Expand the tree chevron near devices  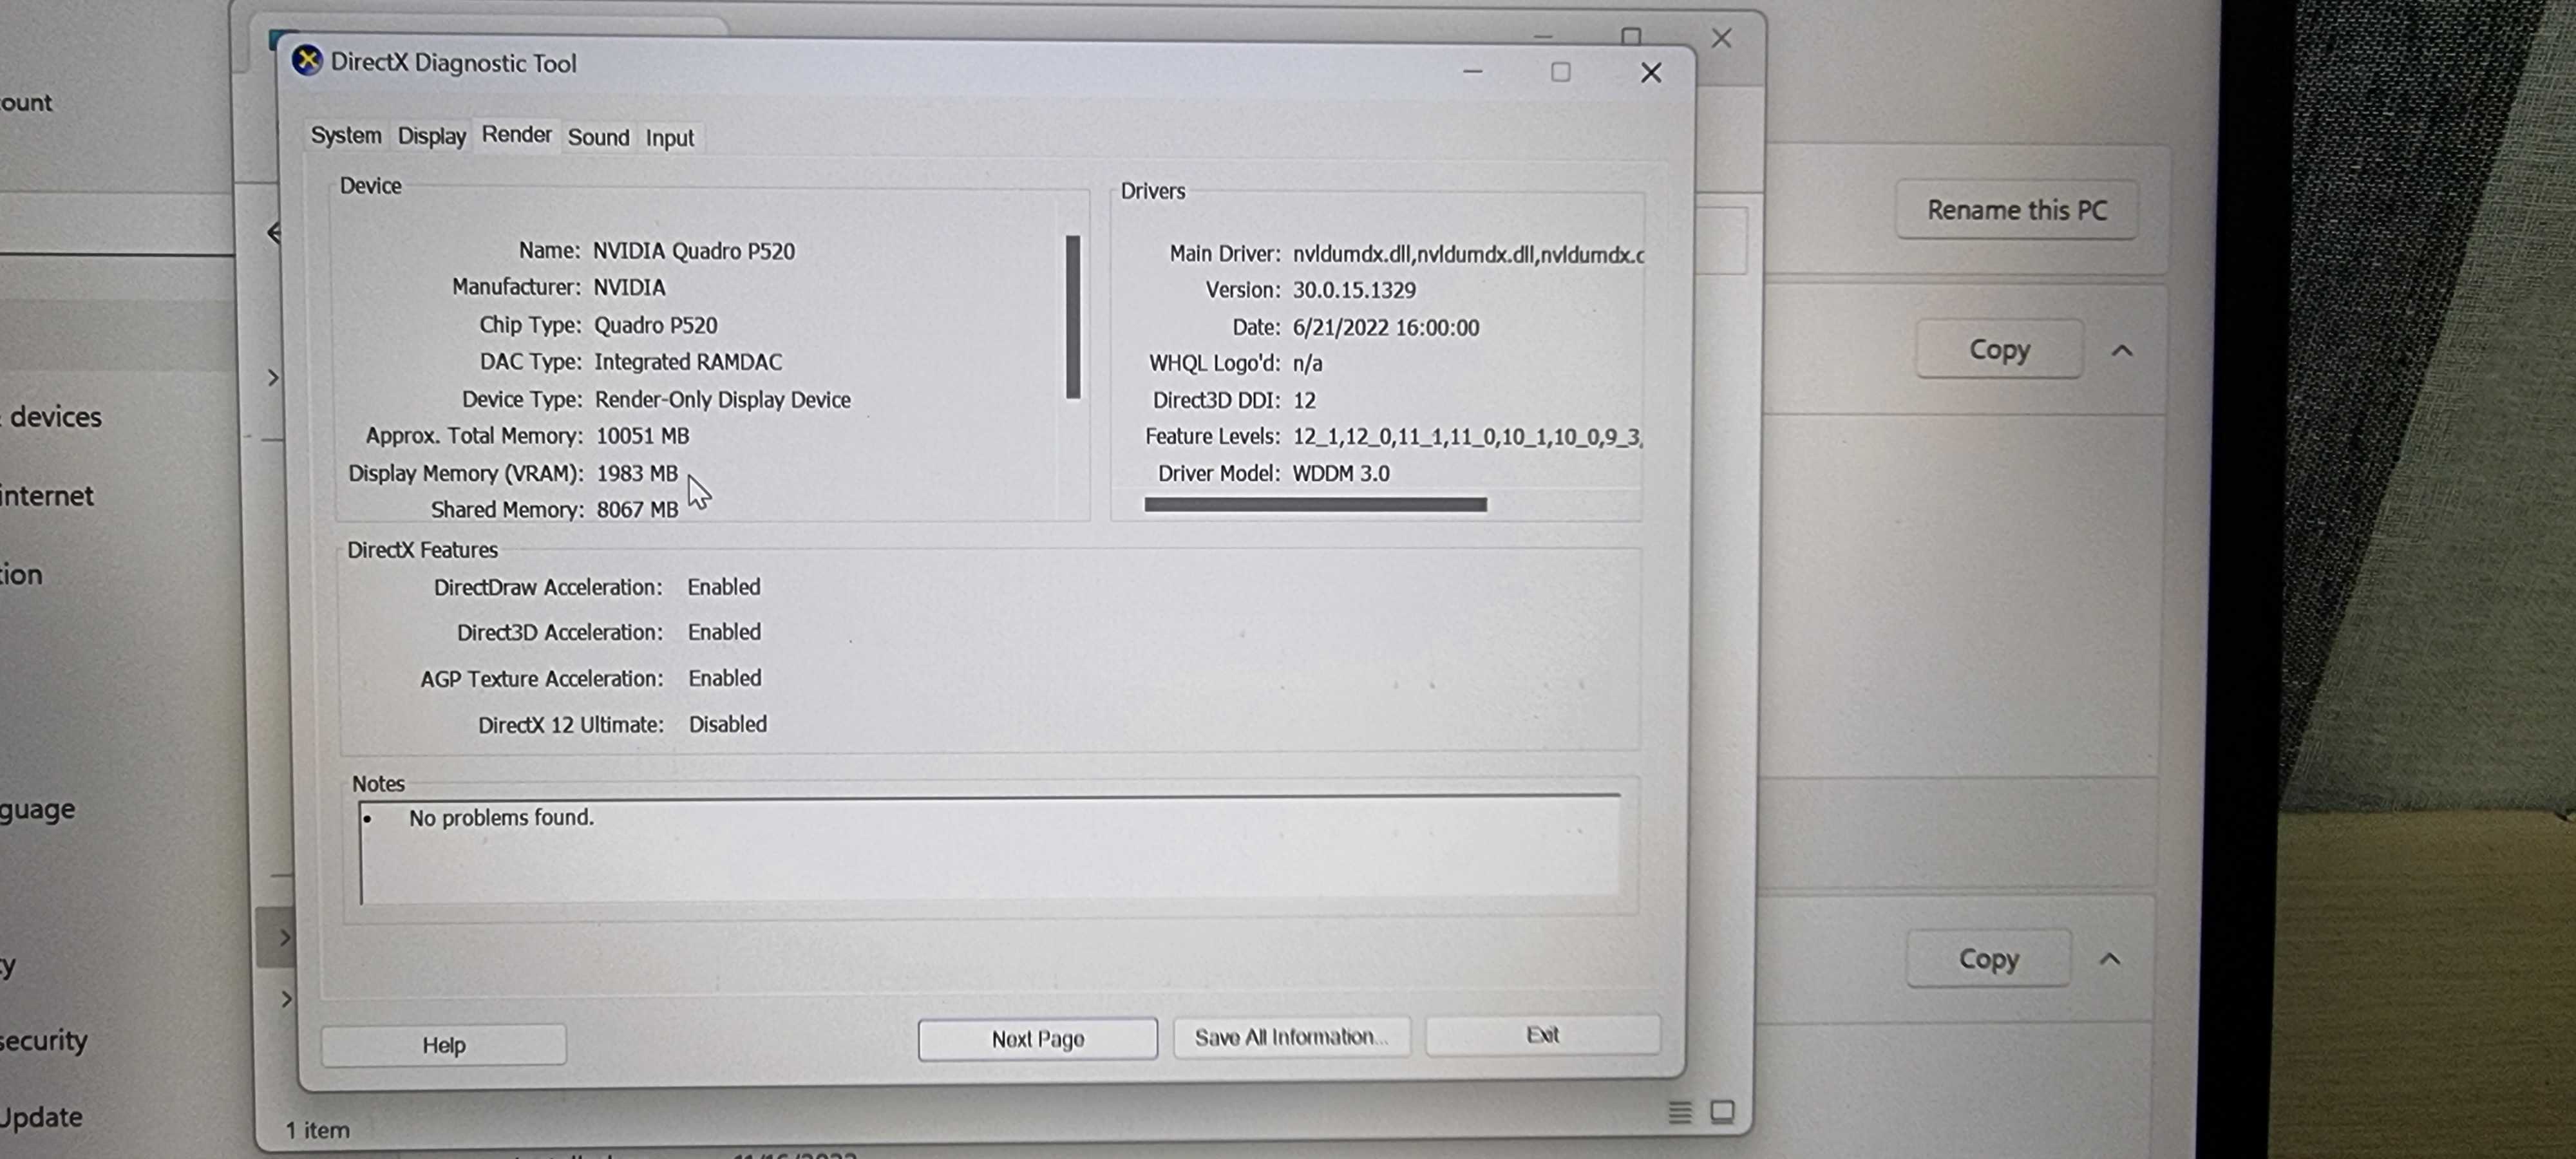click(273, 377)
